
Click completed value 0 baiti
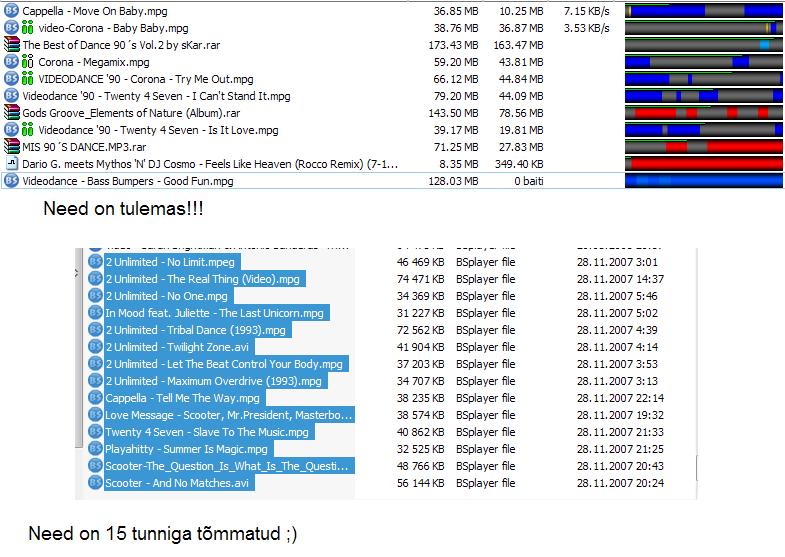[529, 181]
